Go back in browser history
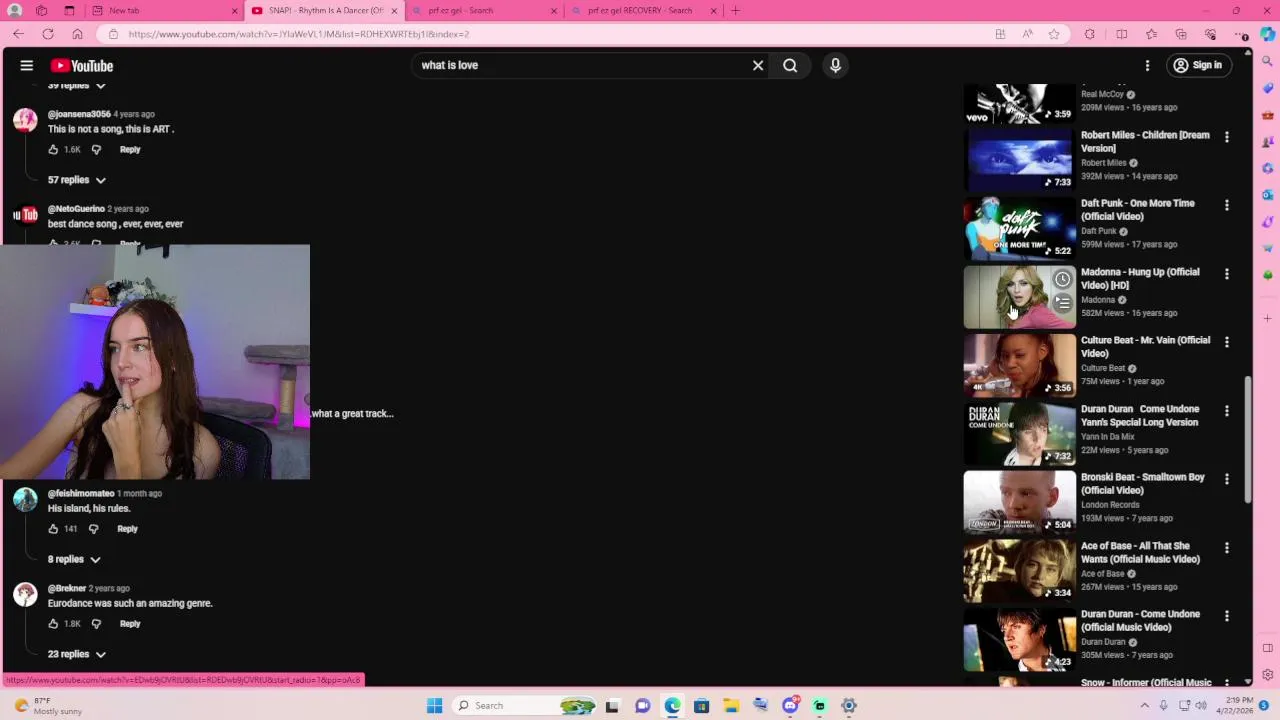The width and height of the screenshot is (1280, 720). 18,34
